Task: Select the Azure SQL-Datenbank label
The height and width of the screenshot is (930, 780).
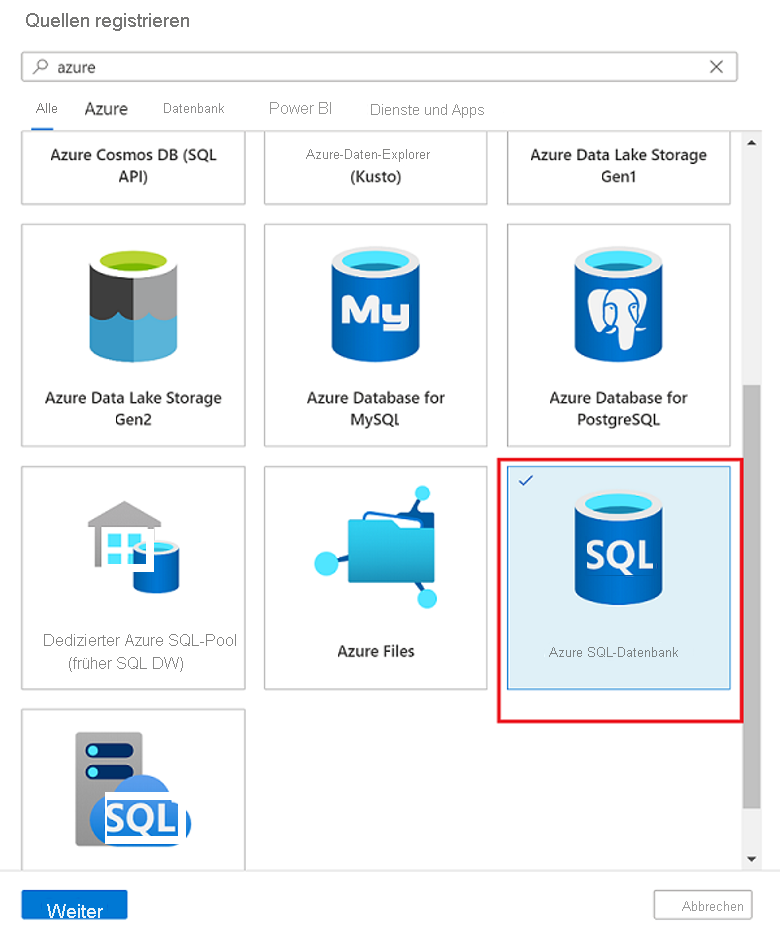Action: coord(613,652)
